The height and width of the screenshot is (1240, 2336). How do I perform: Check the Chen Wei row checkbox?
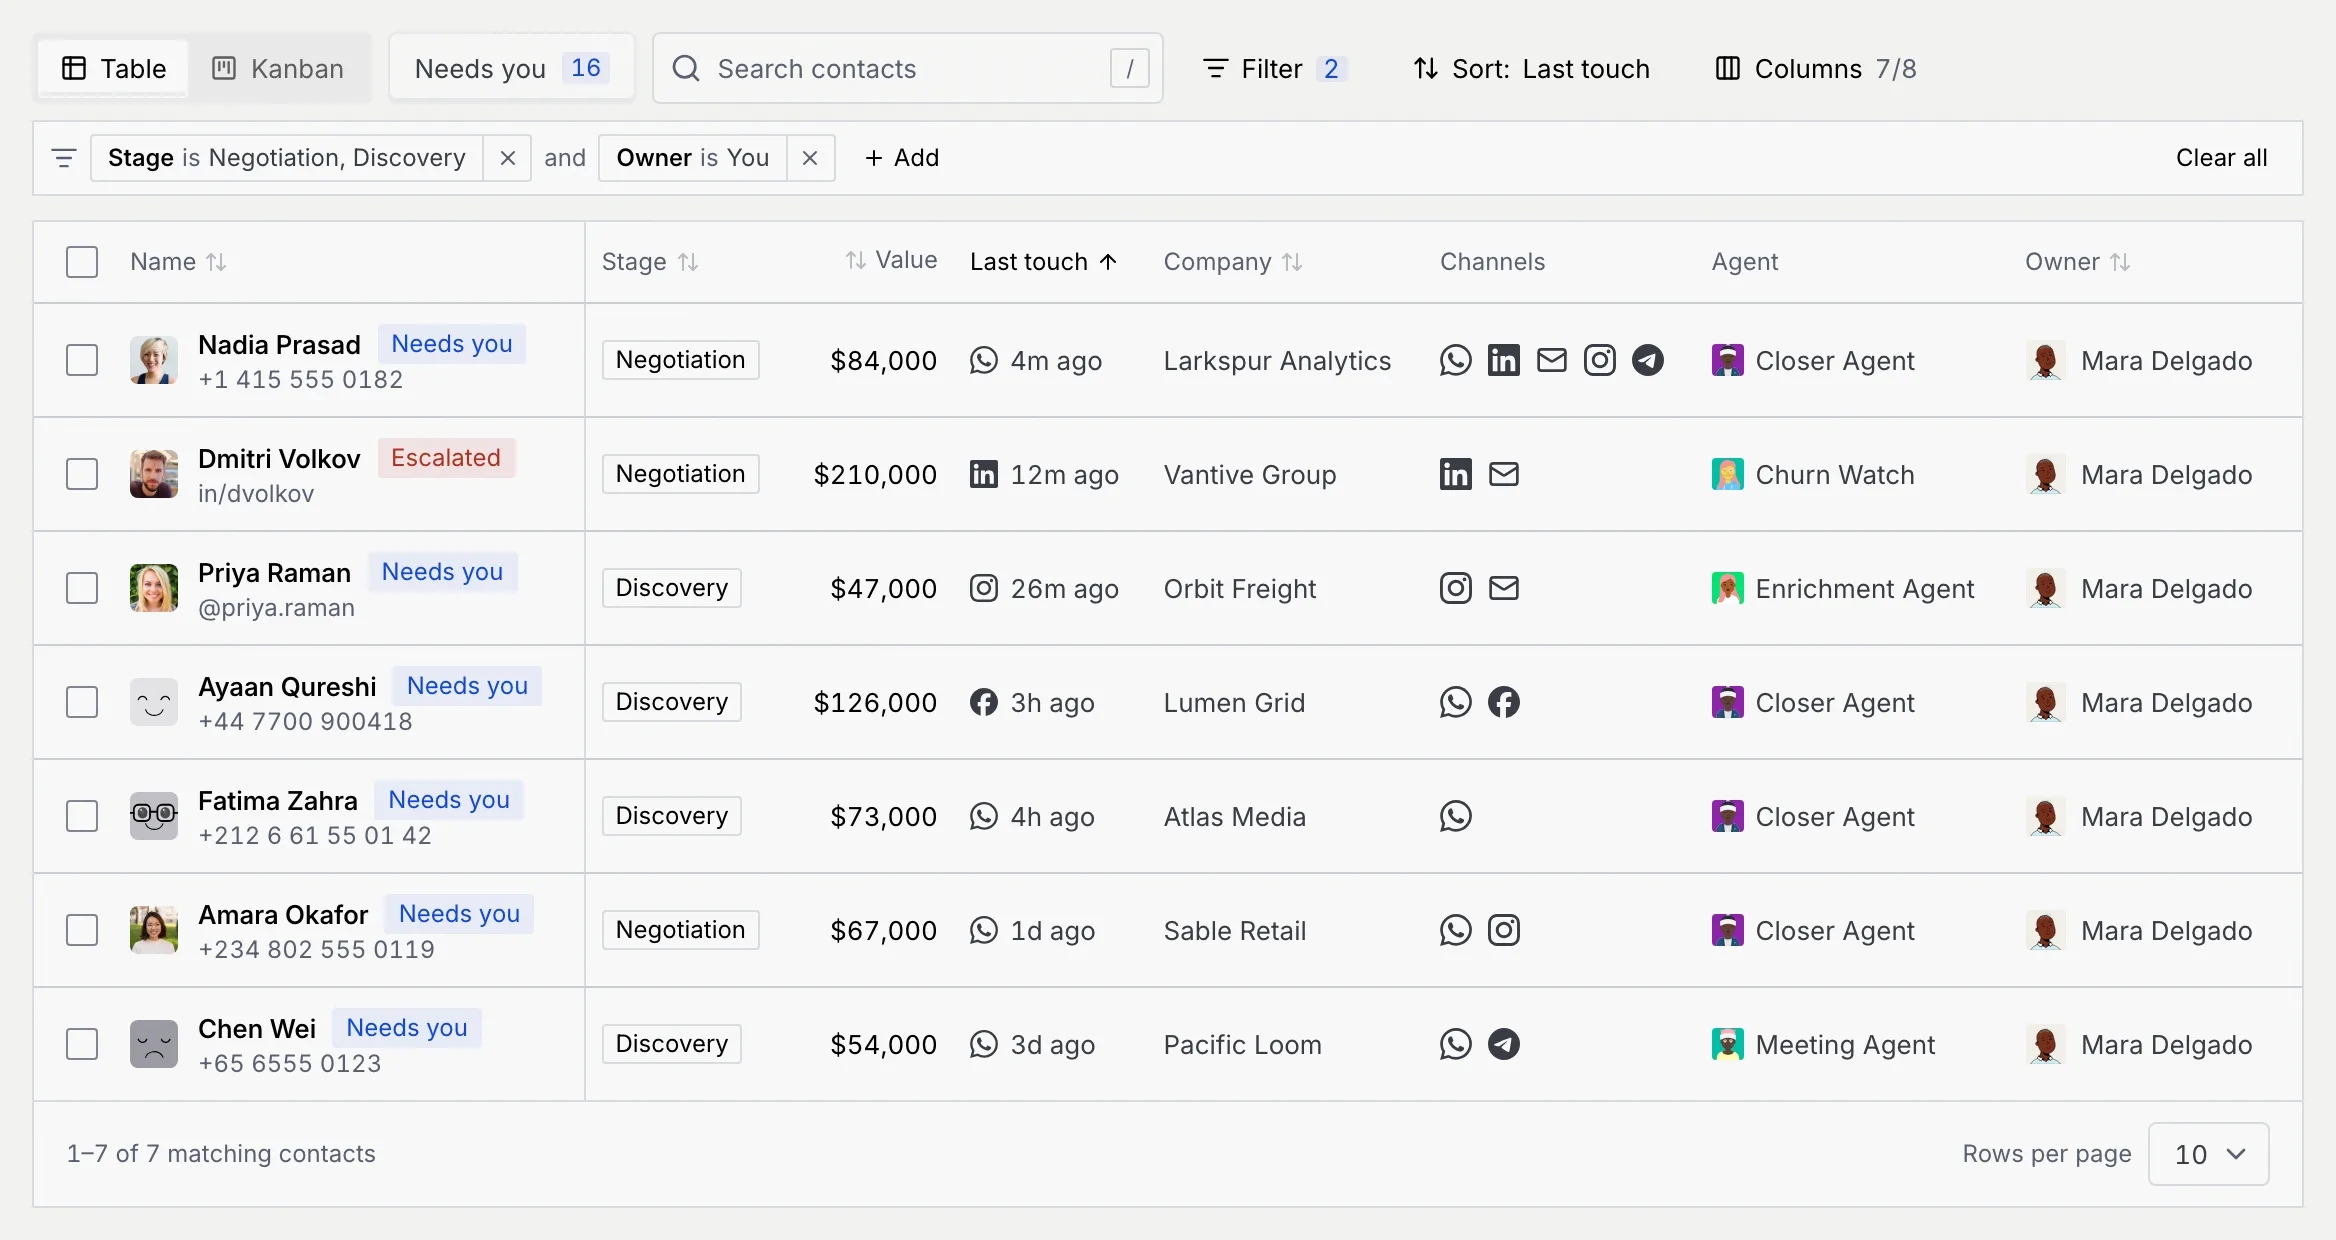pyautogui.click(x=82, y=1044)
